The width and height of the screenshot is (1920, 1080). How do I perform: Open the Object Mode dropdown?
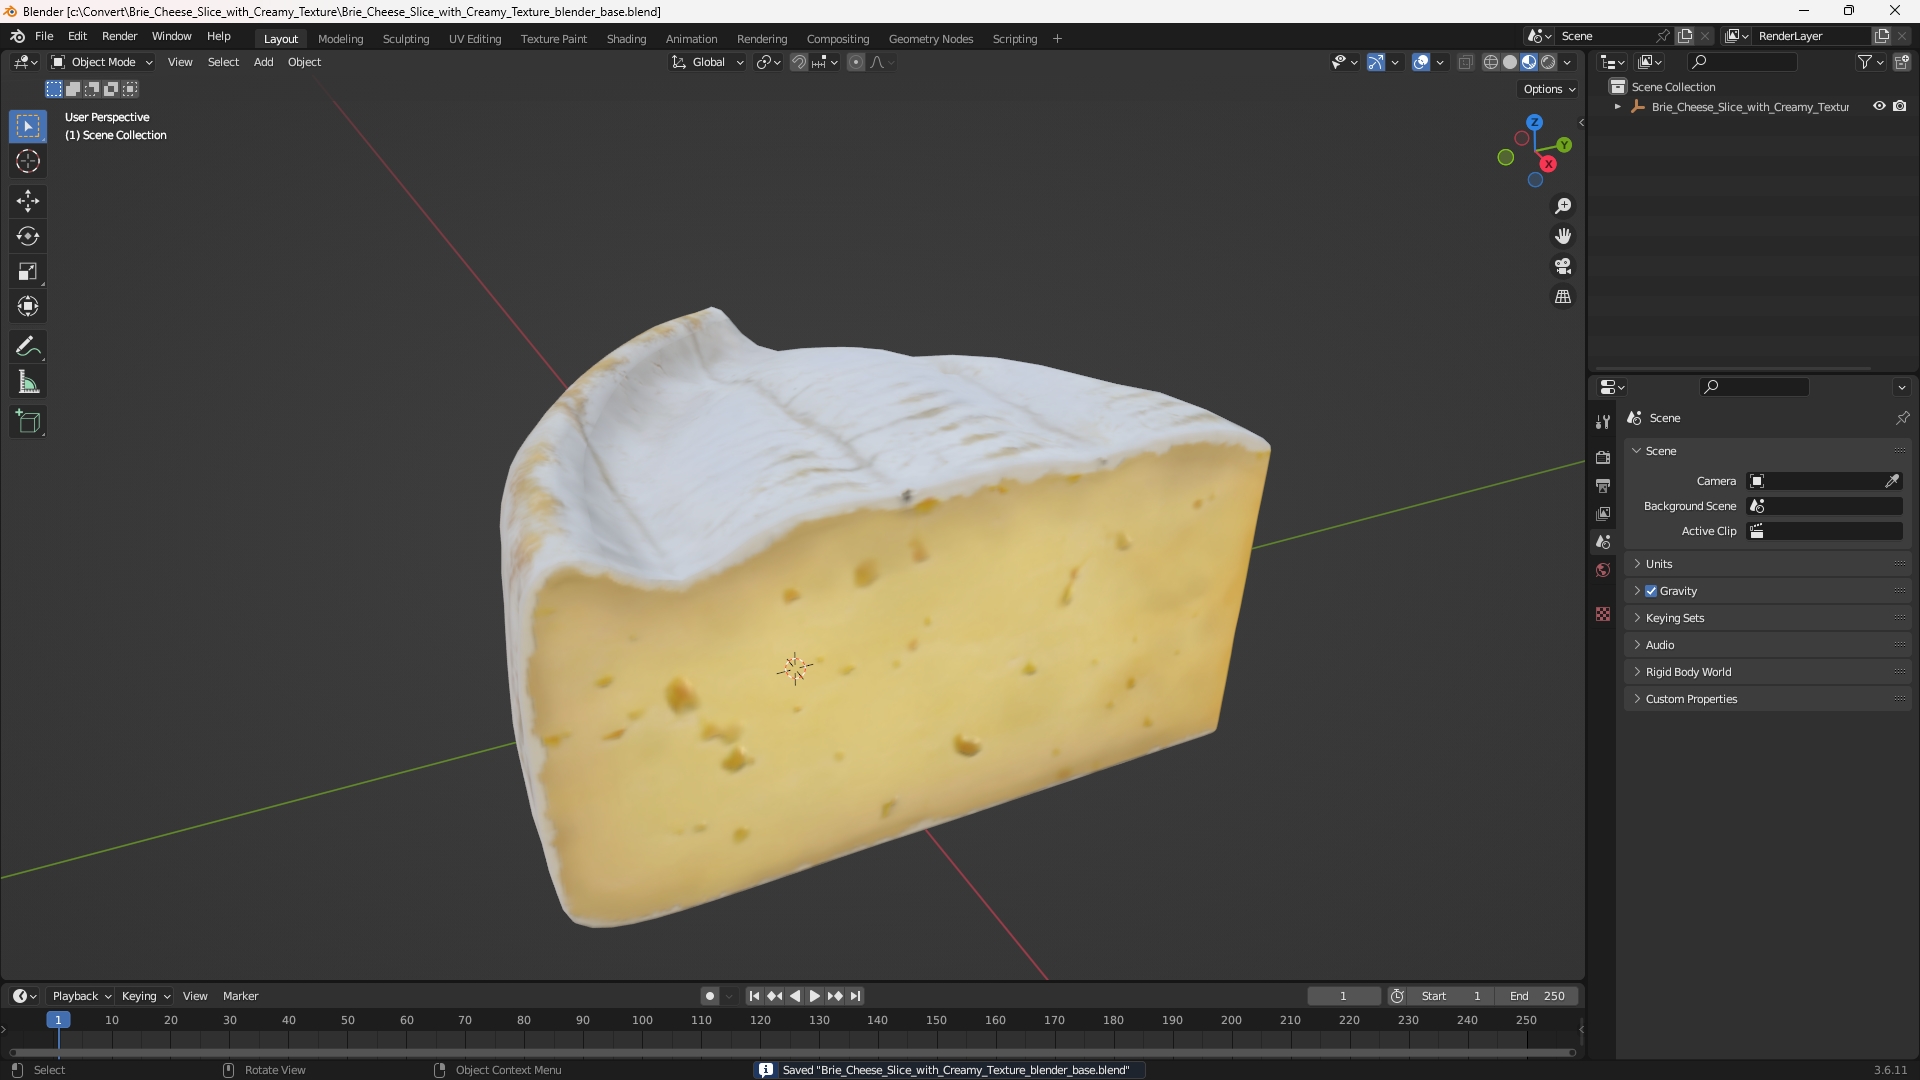coord(102,62)
